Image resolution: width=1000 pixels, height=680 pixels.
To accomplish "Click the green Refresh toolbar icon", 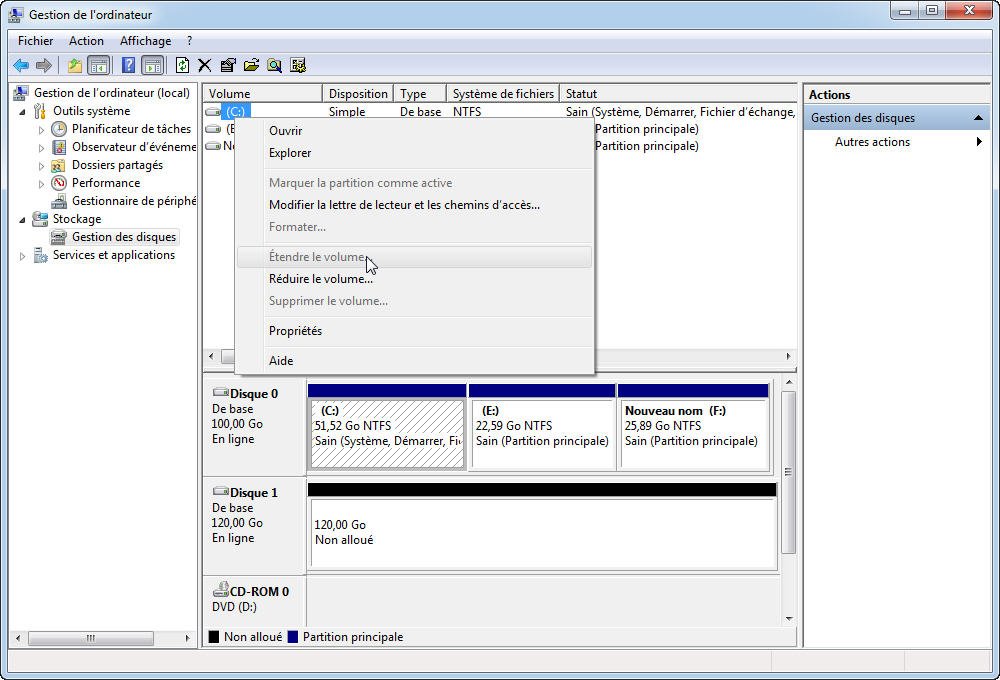I will [x=182, y=65].
